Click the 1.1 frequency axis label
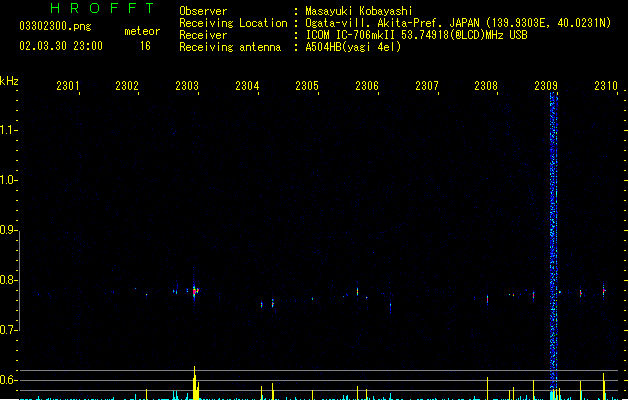The image size is (629, 400). (x=8, y=130)
